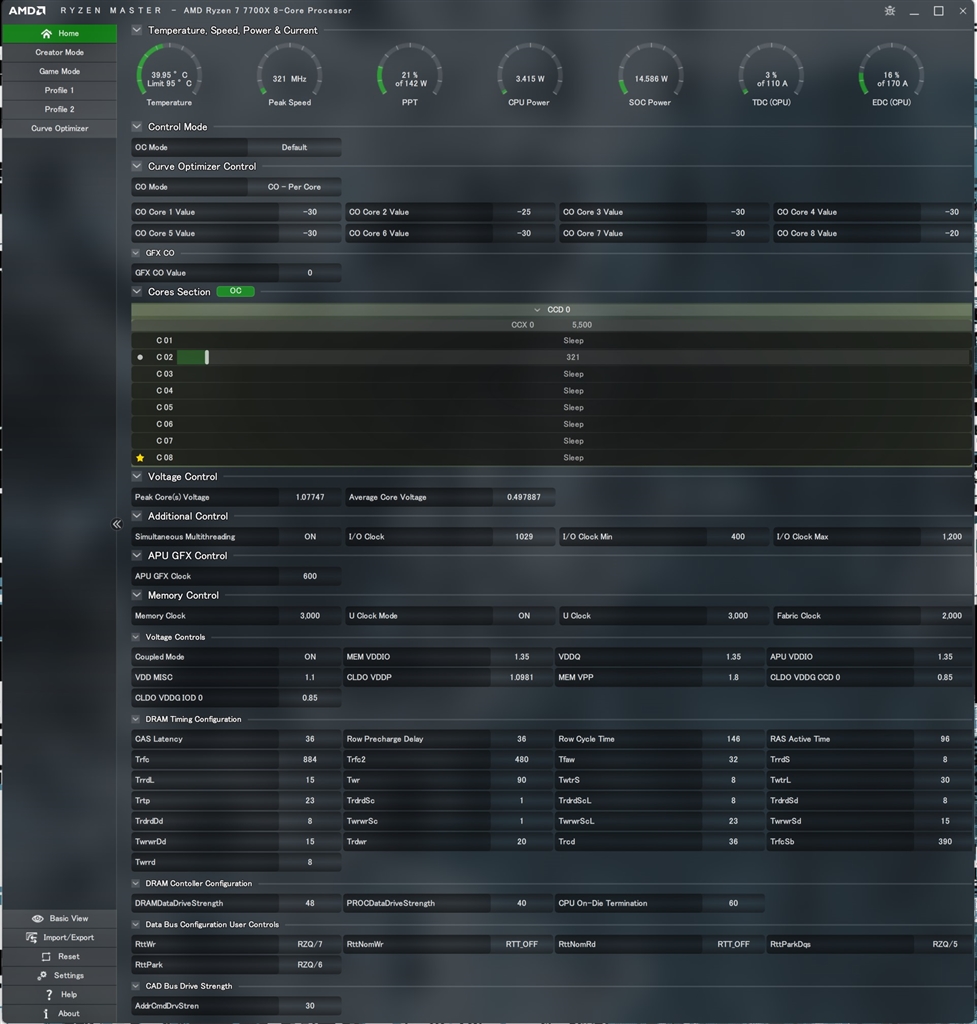Image resolution: width=977 pixels, height=1024 pixels.
Task: Click the CAS Latency value 36
Action: tap(310, 739)
